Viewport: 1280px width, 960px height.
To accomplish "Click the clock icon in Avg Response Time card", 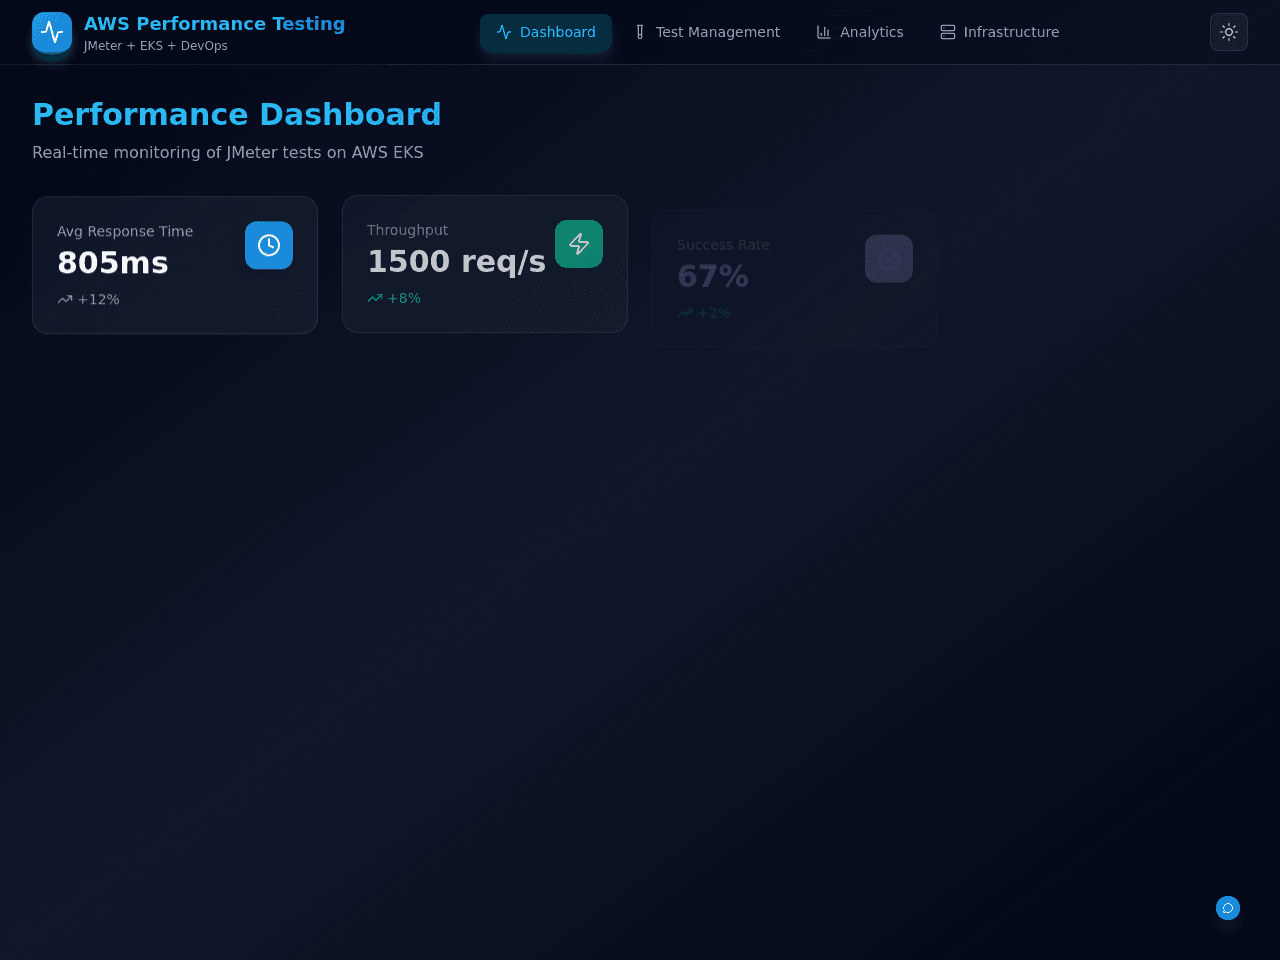I will 269,245.
